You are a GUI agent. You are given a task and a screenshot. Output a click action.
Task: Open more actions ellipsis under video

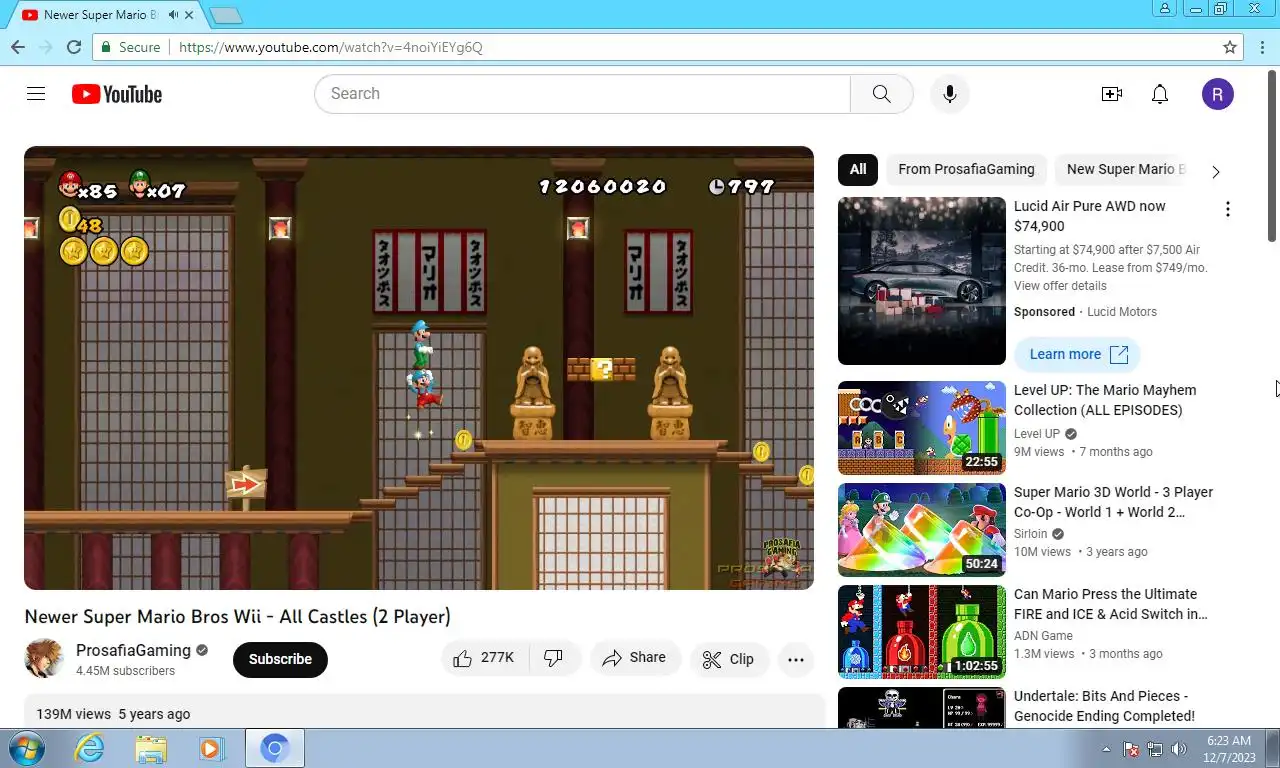point(796,659)
